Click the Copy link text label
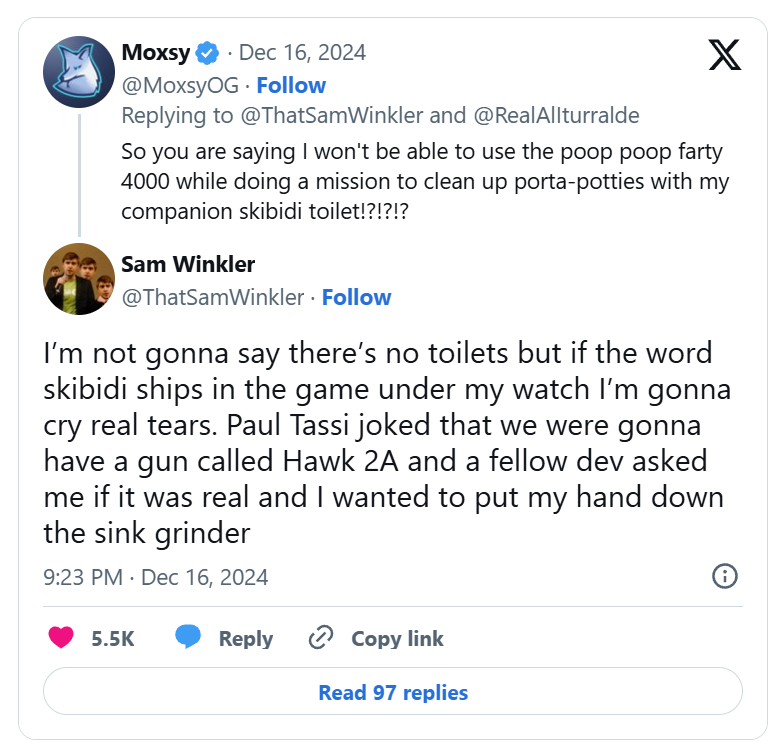Image resolution: width=776 pixels, height=755 pixels. 397,639
